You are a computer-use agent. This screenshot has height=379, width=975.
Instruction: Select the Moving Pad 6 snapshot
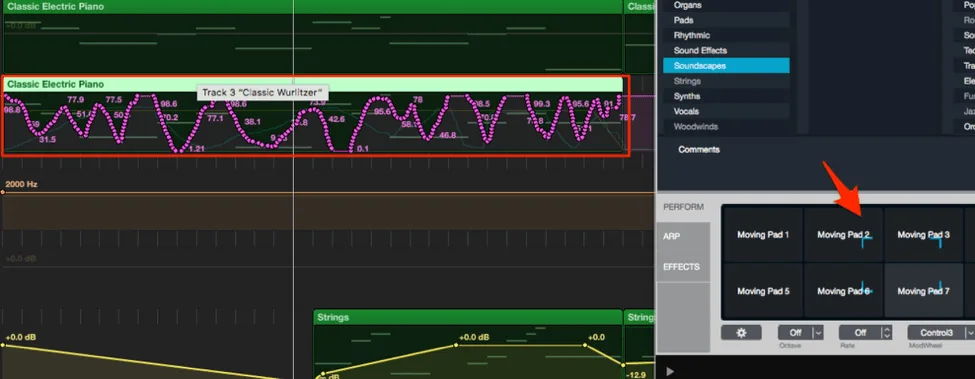[843, 291]
